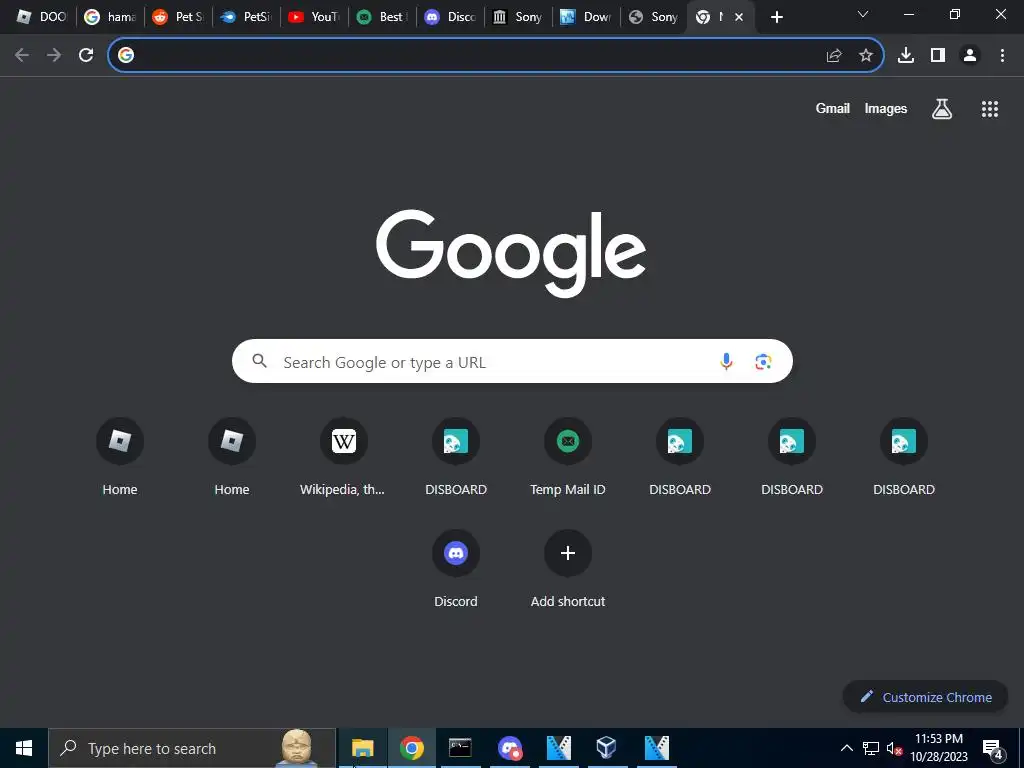This screenshot has height=768, width=1024.
Task: Open the Google apps grid
Action: (x=990, y=109)
